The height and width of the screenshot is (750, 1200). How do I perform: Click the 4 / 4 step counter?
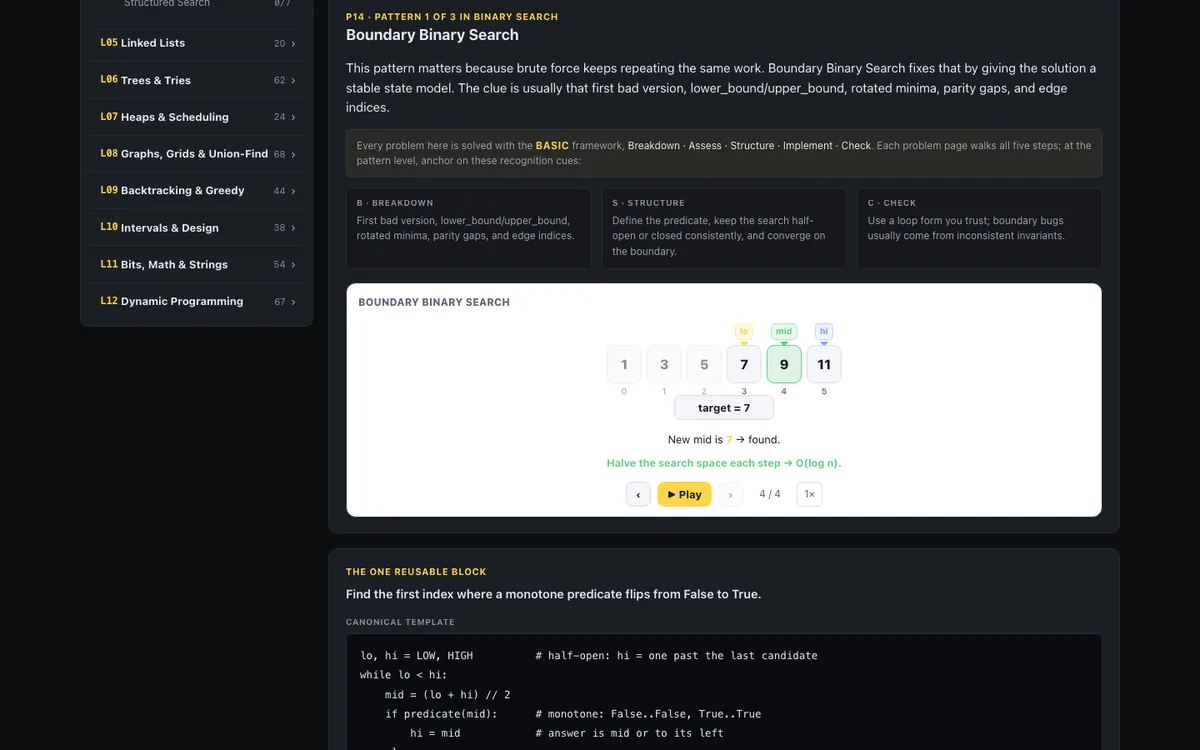770,494
